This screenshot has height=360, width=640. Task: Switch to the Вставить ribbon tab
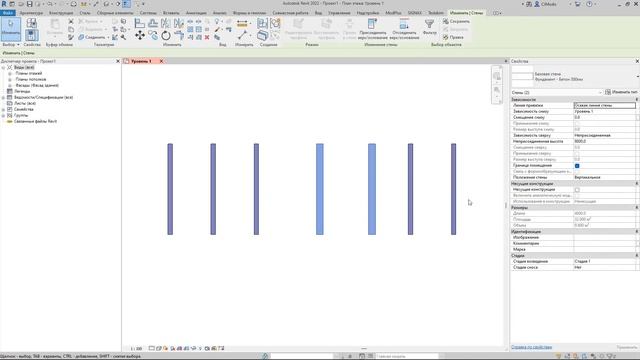pyautogui.click(x=171, y=13)
